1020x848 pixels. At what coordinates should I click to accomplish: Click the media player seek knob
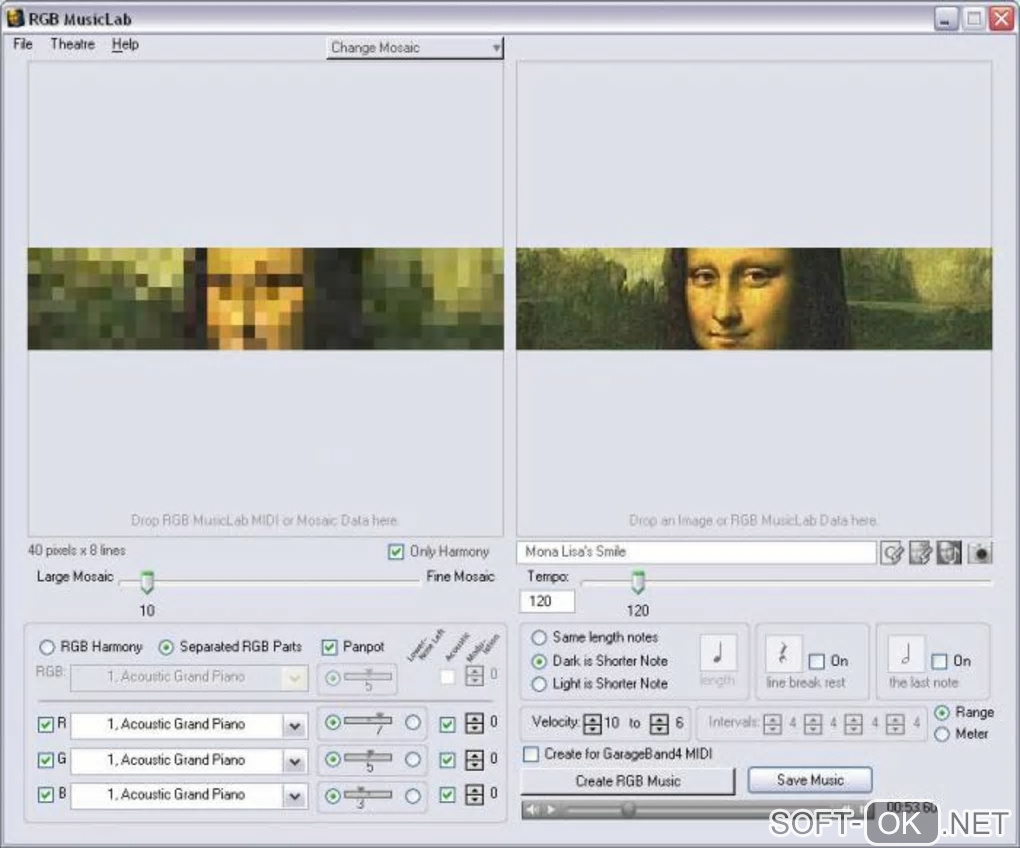pos(628,810)
